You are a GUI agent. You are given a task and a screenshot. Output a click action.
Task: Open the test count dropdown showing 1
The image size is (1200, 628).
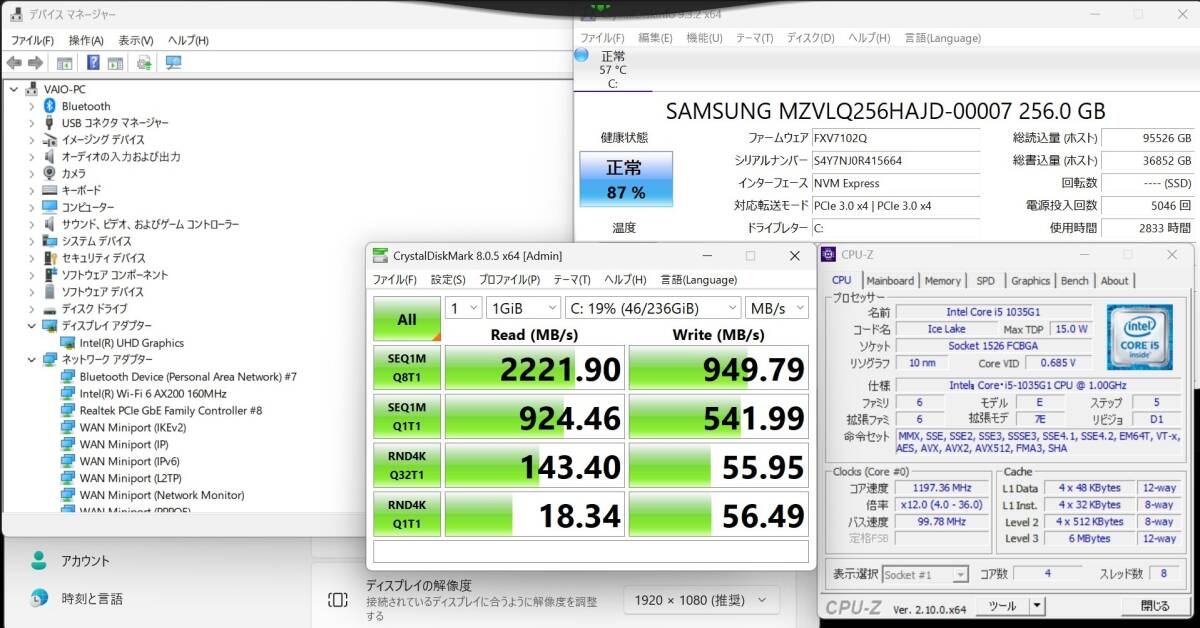point(464,308)
